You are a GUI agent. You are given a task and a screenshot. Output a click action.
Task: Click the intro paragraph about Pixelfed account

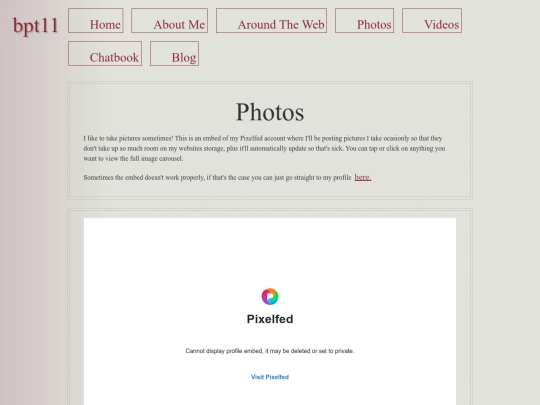click(264, 148)
